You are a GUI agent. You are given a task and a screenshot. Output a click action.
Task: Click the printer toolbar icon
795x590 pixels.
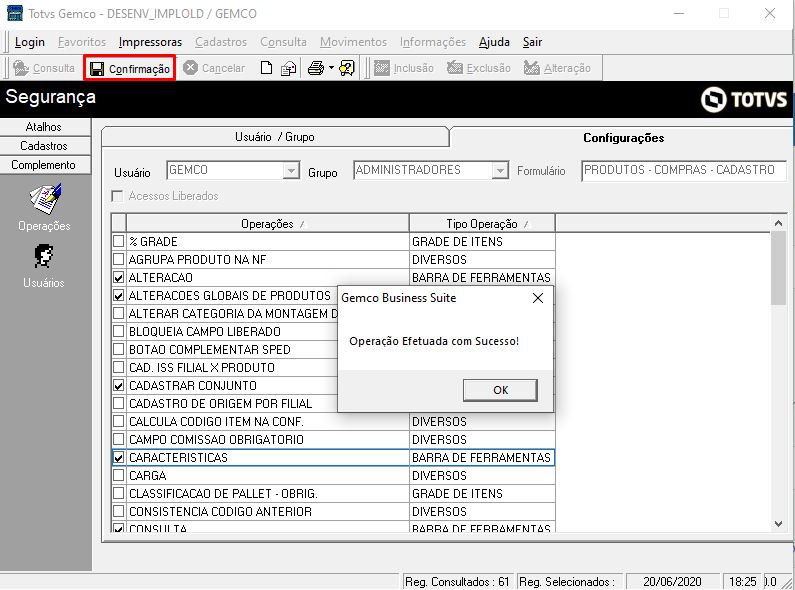pyautogui.click(x=314, y=68)
